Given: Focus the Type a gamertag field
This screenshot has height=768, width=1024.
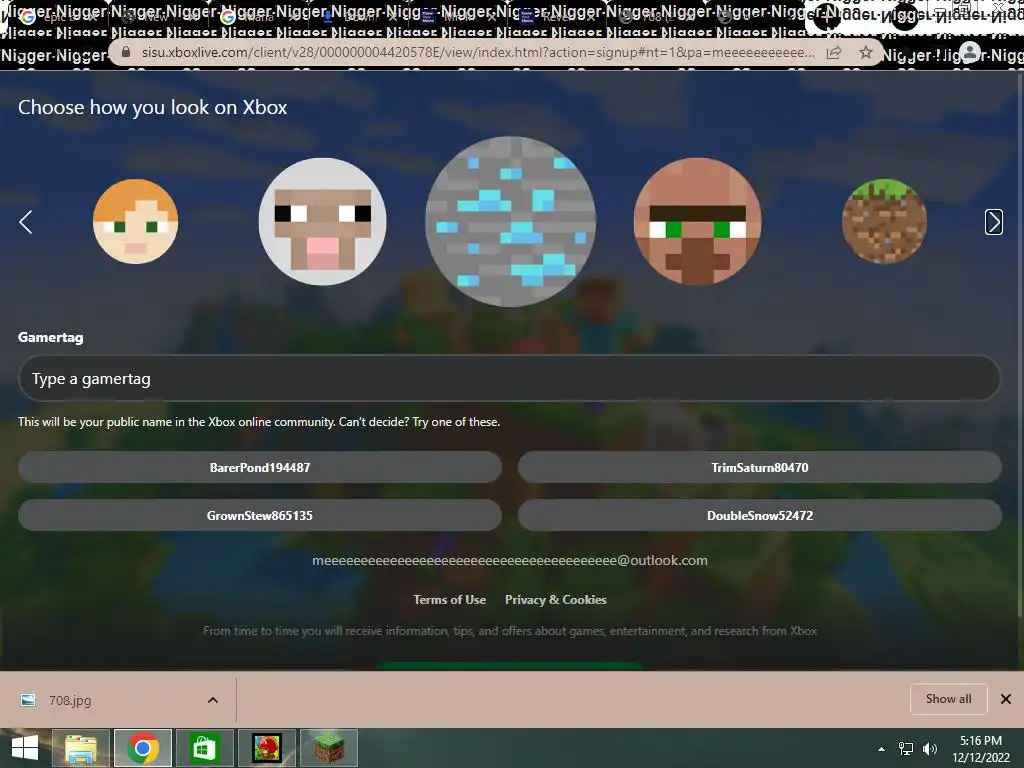Looking at the screenshot, I should [509, 379].
